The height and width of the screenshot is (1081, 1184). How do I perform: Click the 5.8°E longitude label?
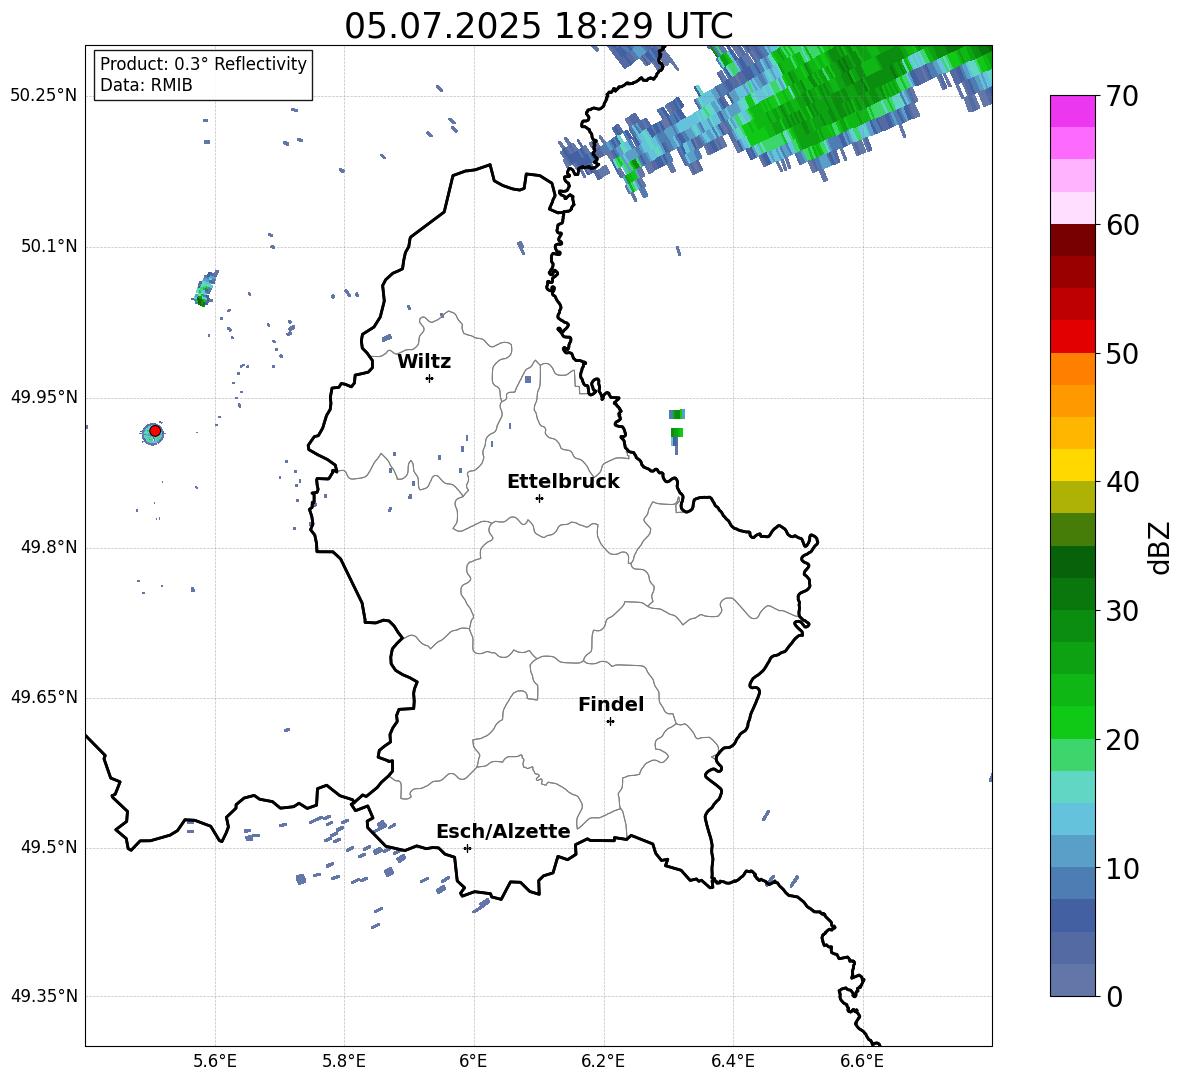pos(344,1061)
